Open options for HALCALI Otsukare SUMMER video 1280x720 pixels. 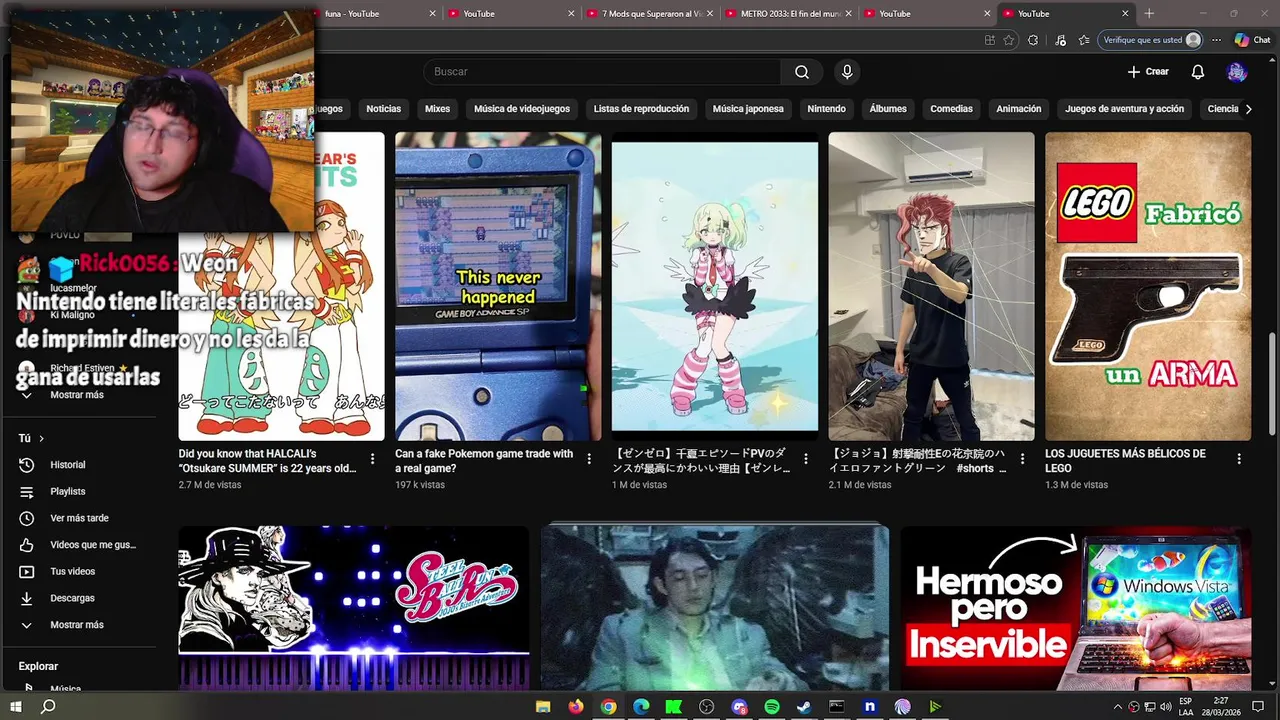pos(373,459)
